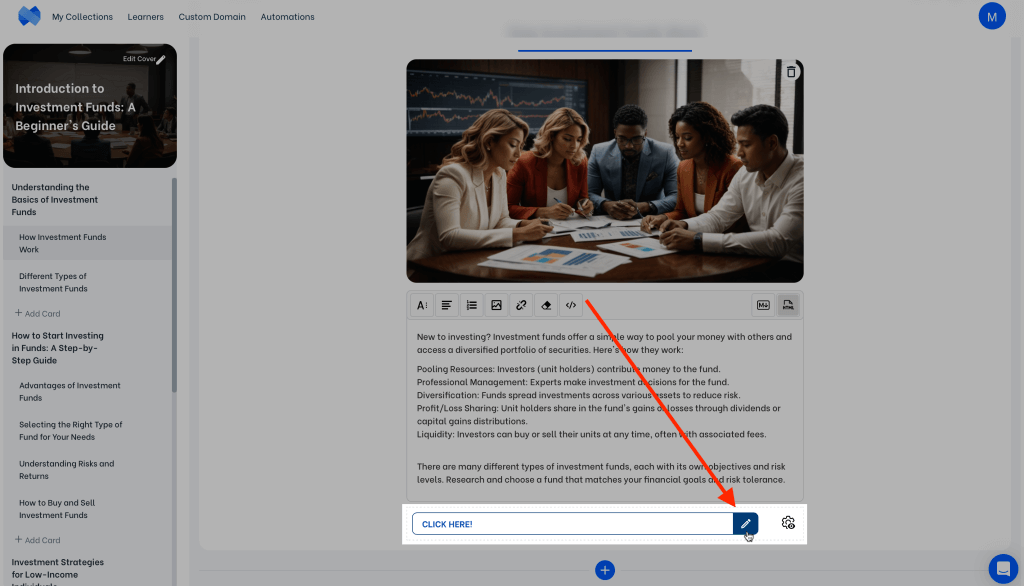This screenshot has width=1024, height=586.
Task: Switch editor to Markdown mode
Action: 763,305
